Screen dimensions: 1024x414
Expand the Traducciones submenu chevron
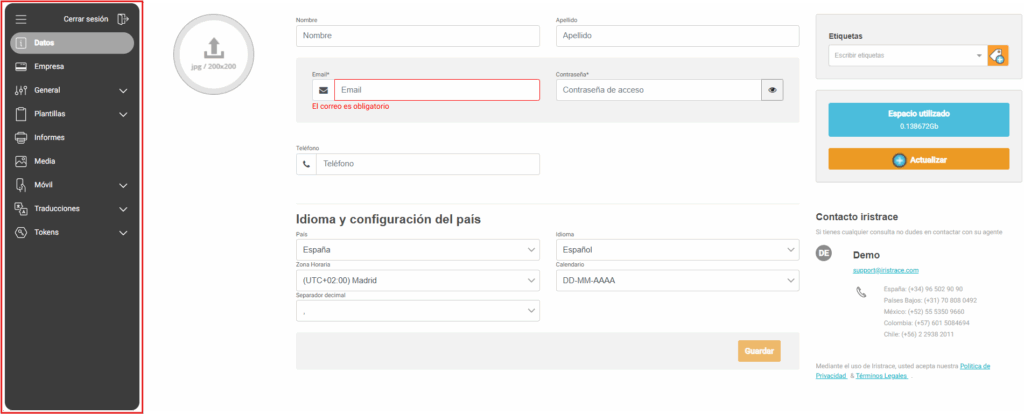(123, 209)
